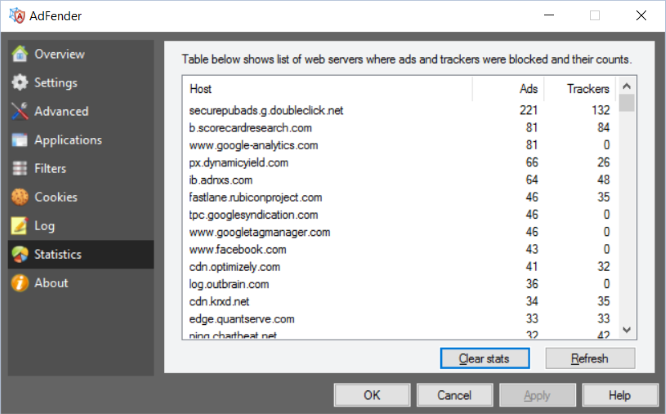Click the greyed Apply button
Image resolution: width=666 pixels, height=414 pixels.
point(537,395)
